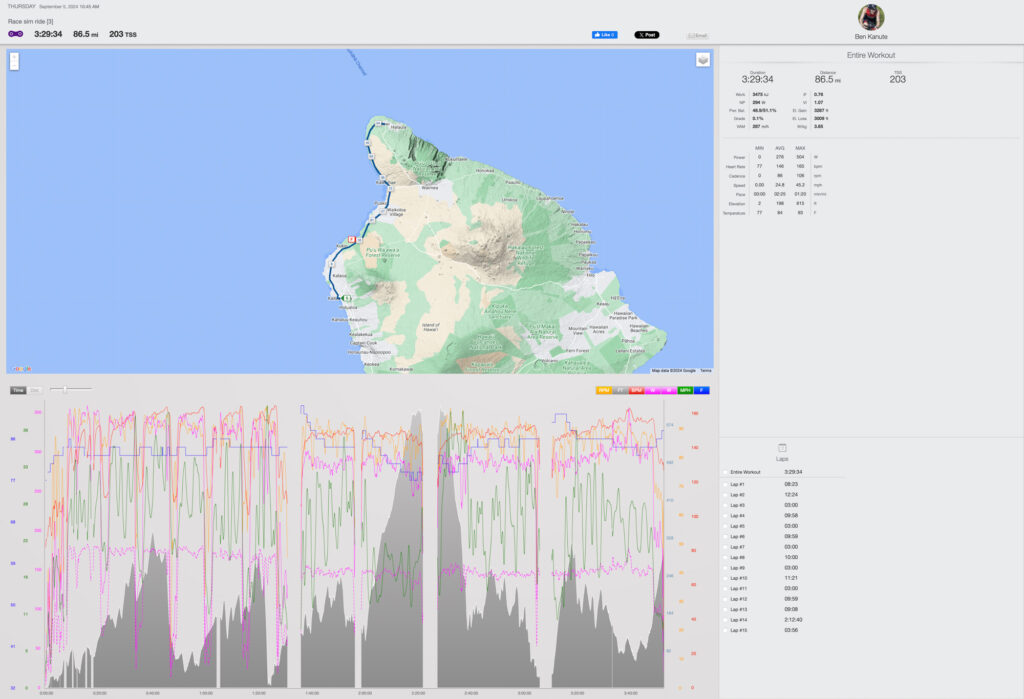Image resolution: width=1024 pixels, height=699 pixels.
Task: Toggle the orange RPM chart channel
Action: tap(604, 390)
